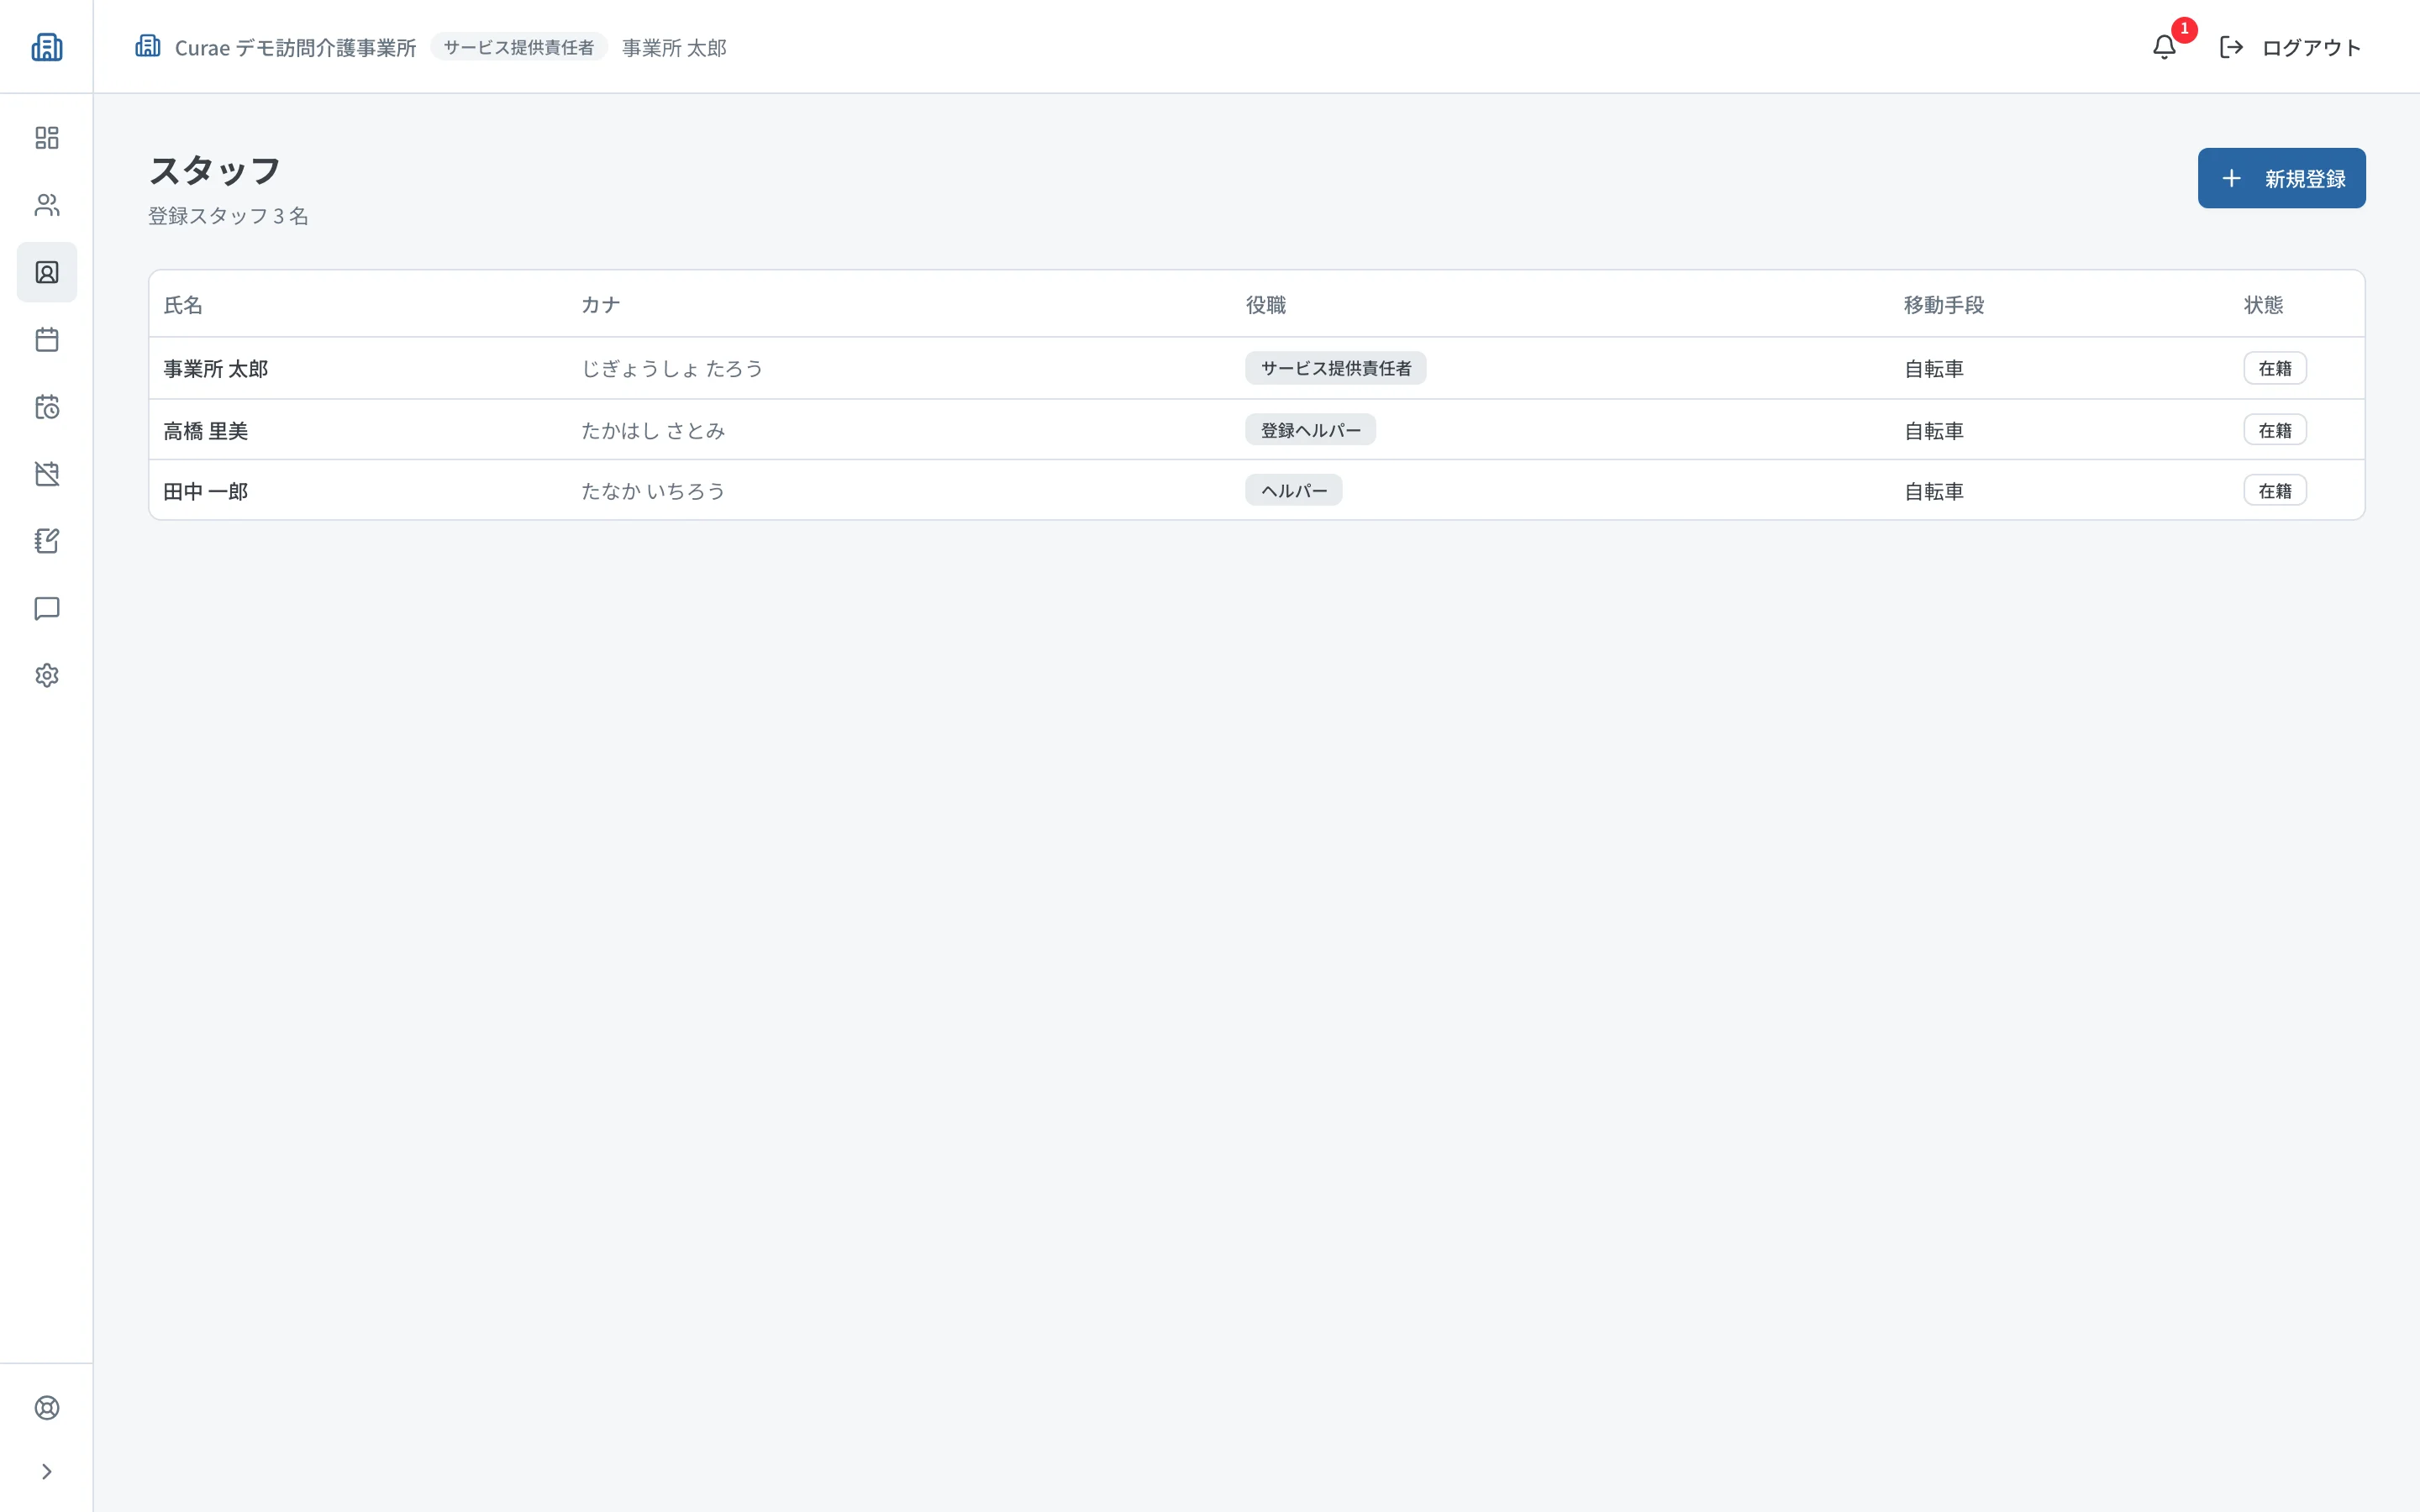Click the Curae building logo in sidebar
This screenshot has width=2420, height=1512.
[x=47, y=47]
